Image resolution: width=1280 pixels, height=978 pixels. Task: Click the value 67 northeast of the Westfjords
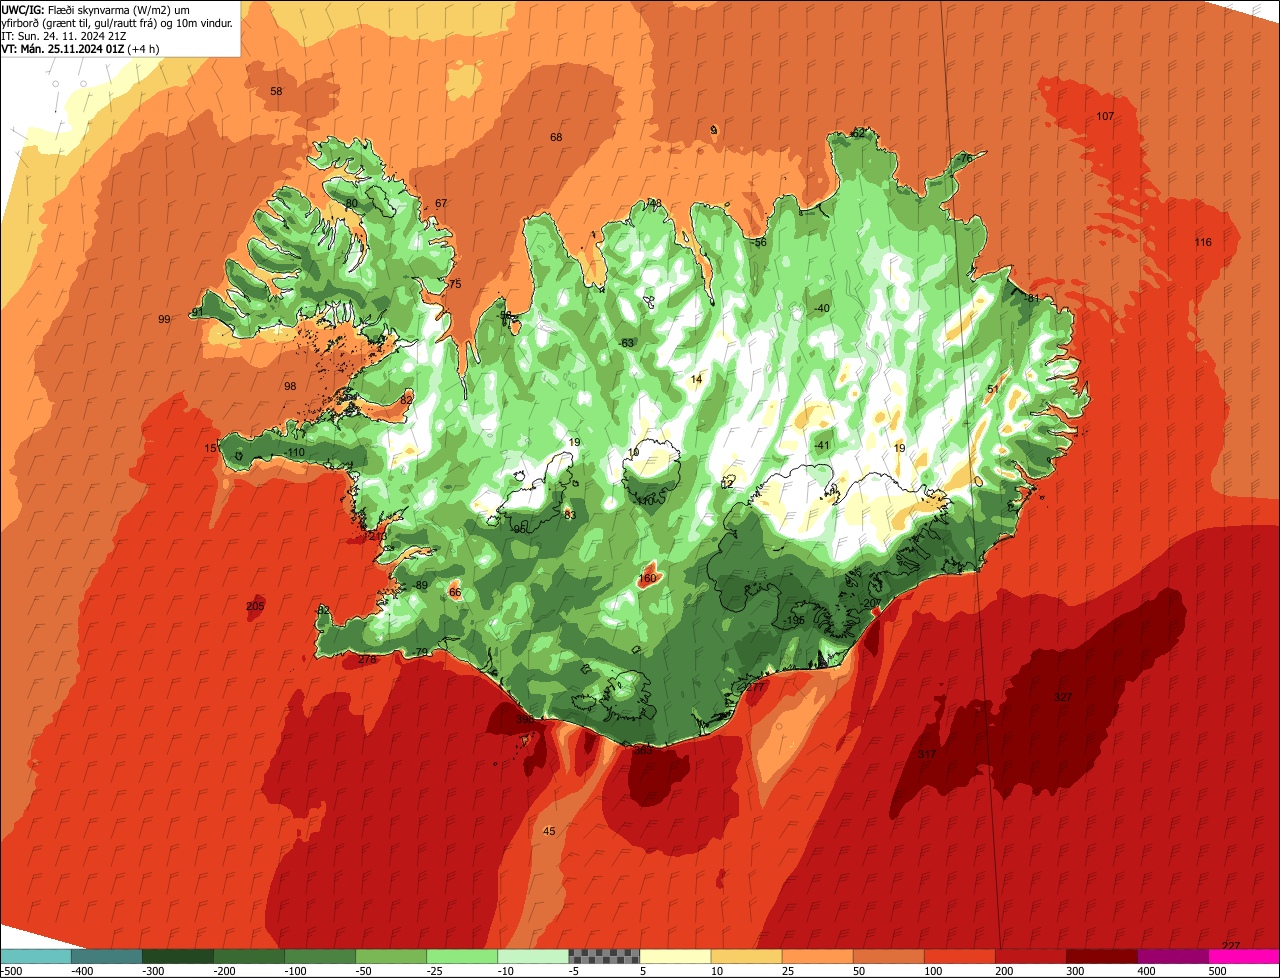click(x=441, y=203)
